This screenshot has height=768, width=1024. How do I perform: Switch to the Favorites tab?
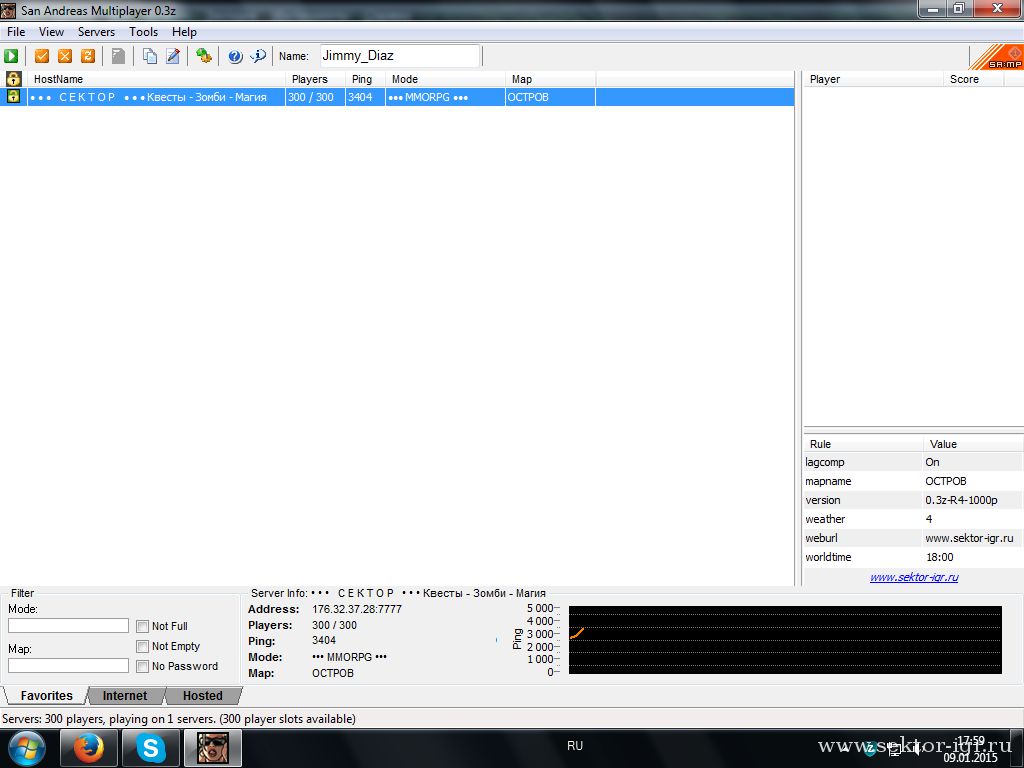46,696
